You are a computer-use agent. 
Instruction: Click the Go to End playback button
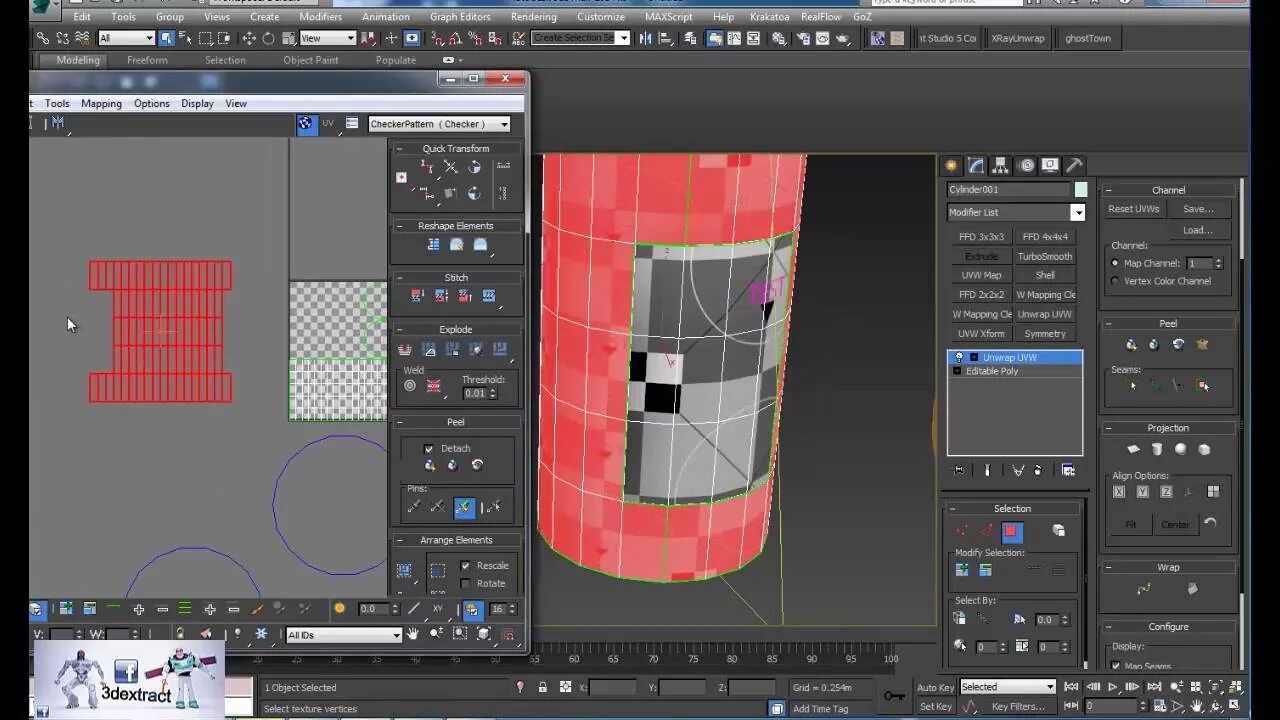pos(1153,687)
